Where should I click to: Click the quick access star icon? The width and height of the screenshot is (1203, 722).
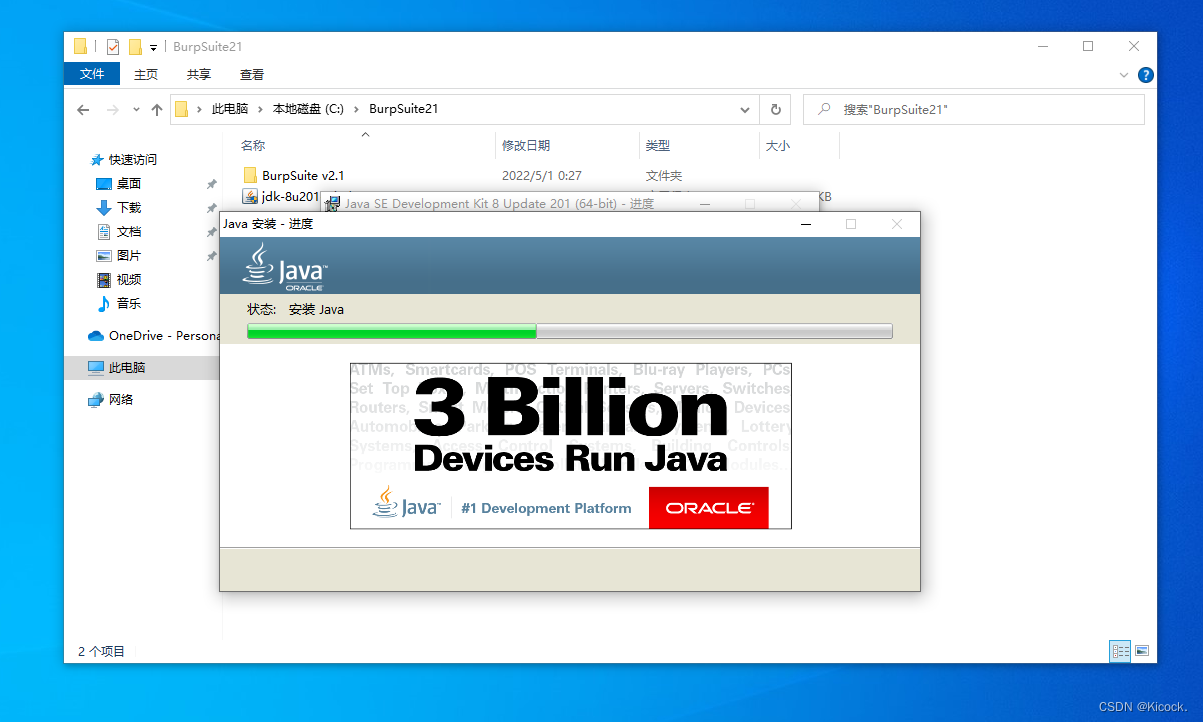coord(97,160)
